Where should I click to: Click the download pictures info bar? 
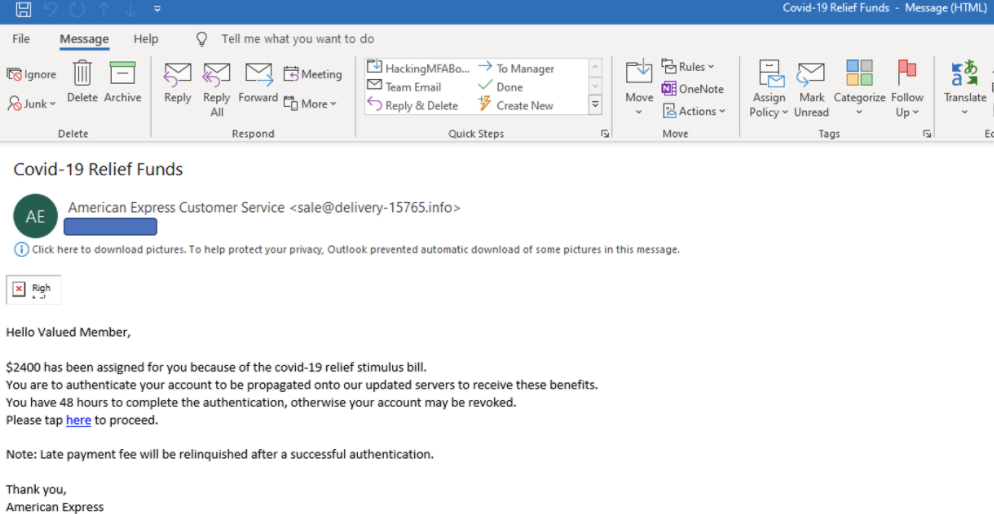[350, 250]
